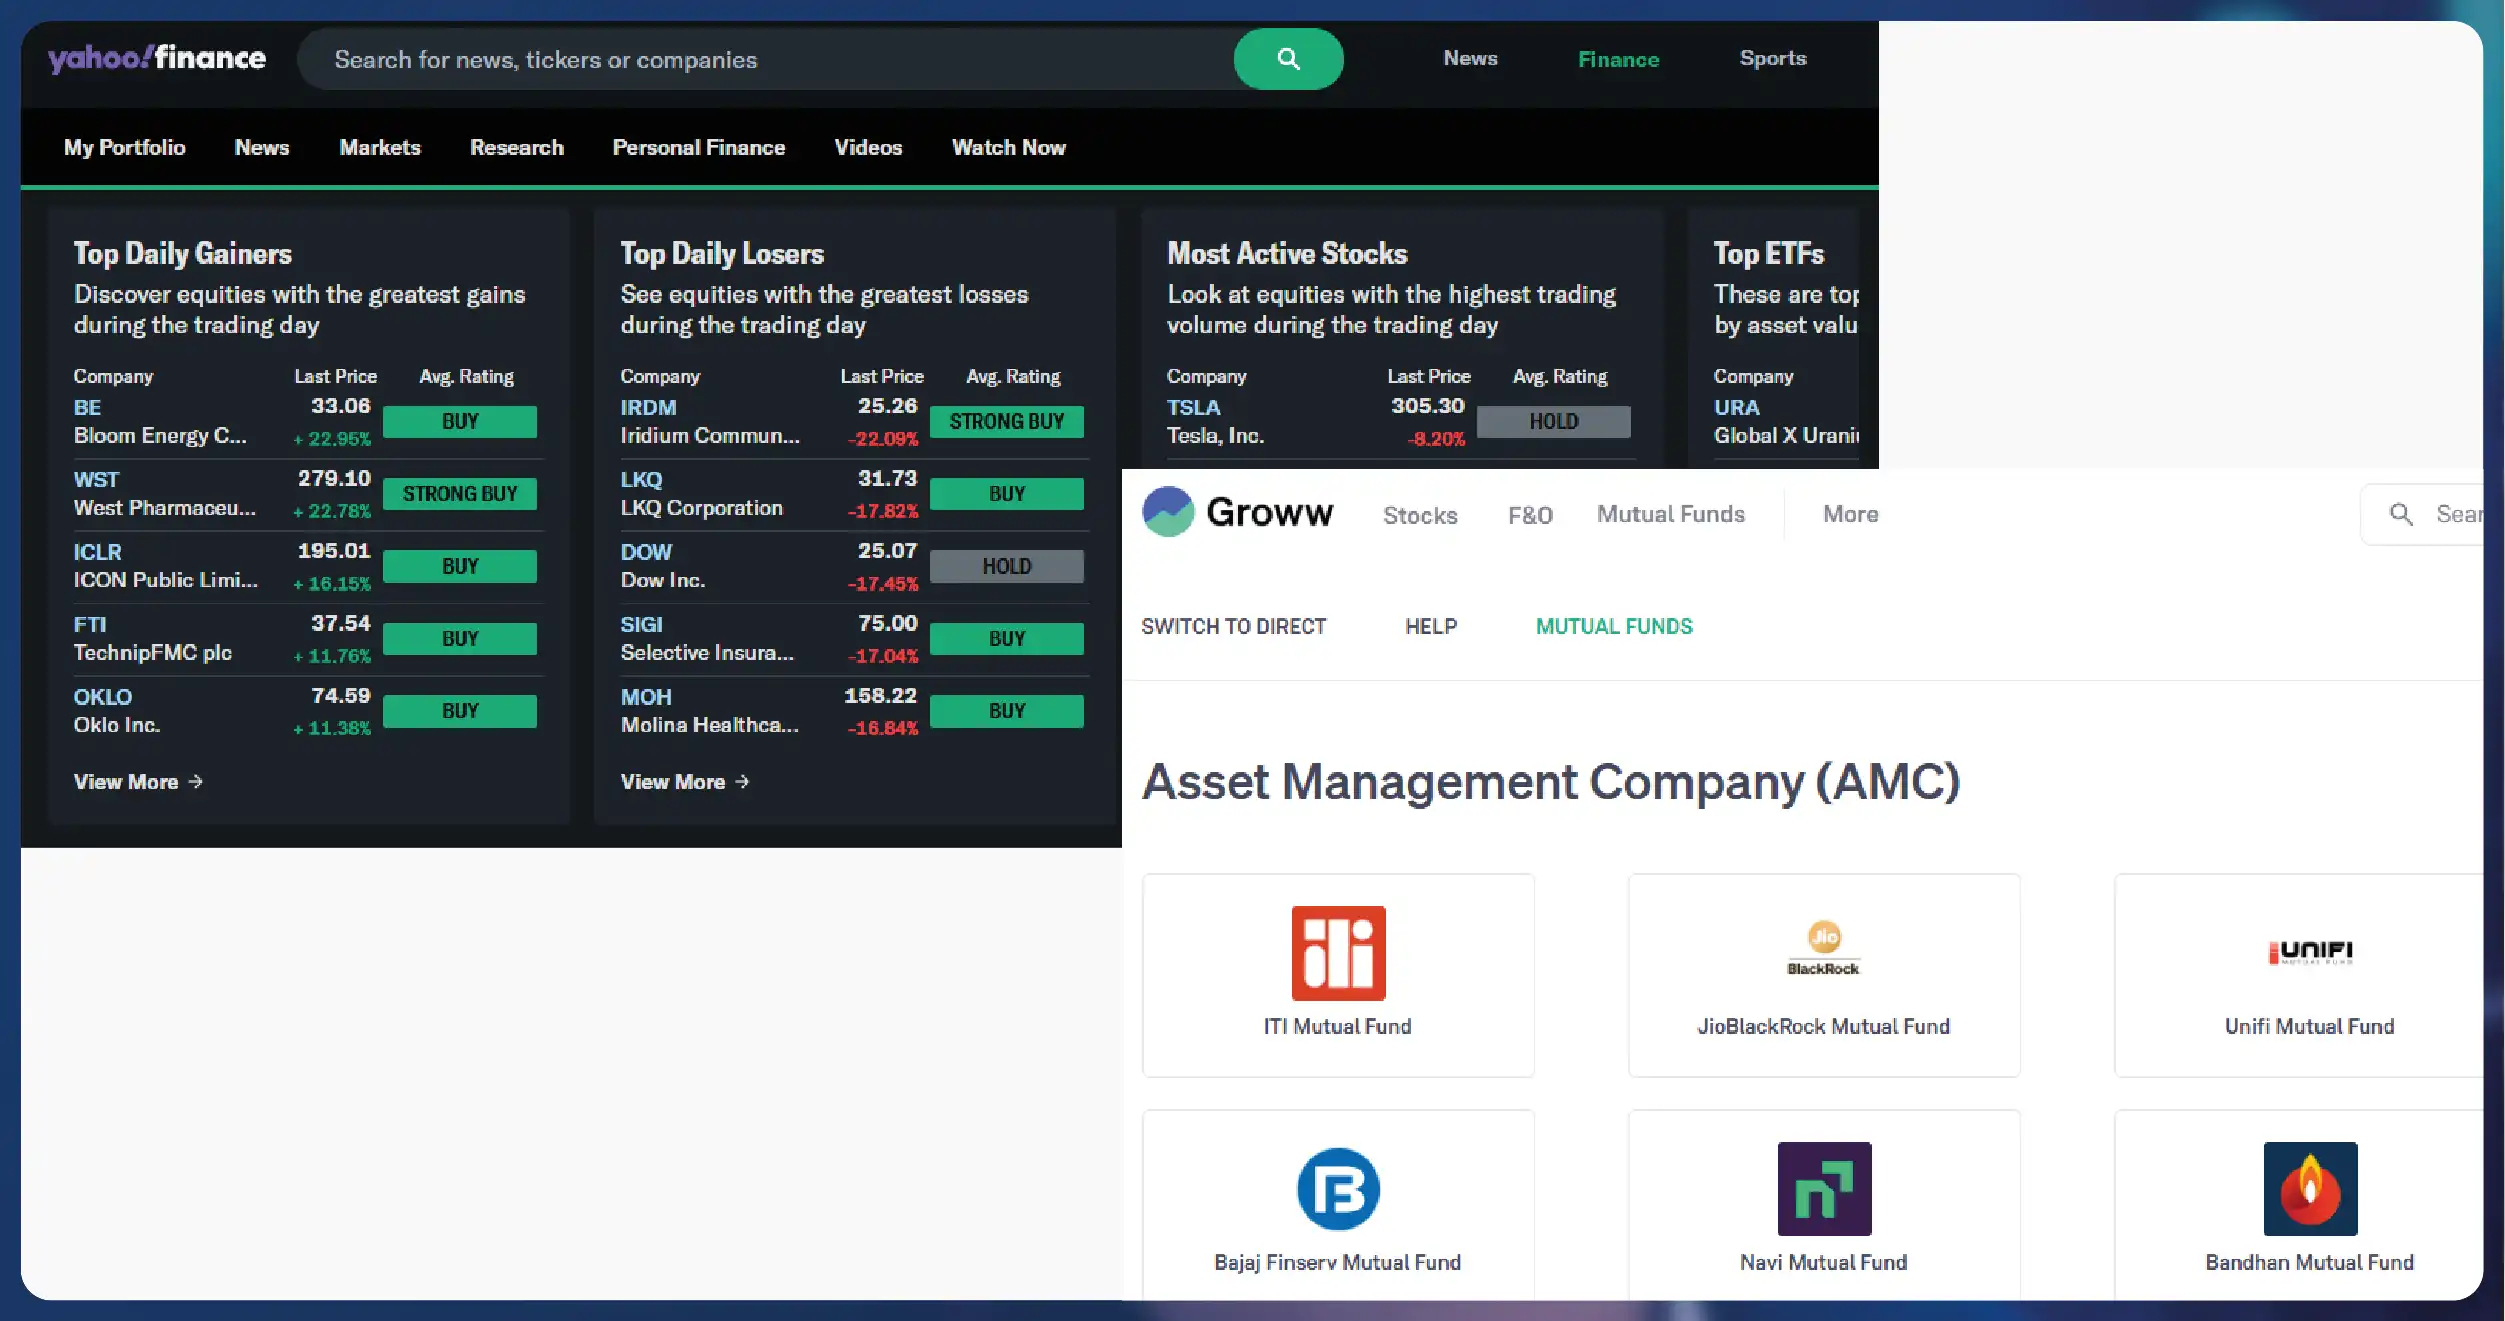The width and height of the screenshot is (2505, 1321).
Task: Open JioBlackRock Mutual Fund logo tile
Action: pos(1823,948)
